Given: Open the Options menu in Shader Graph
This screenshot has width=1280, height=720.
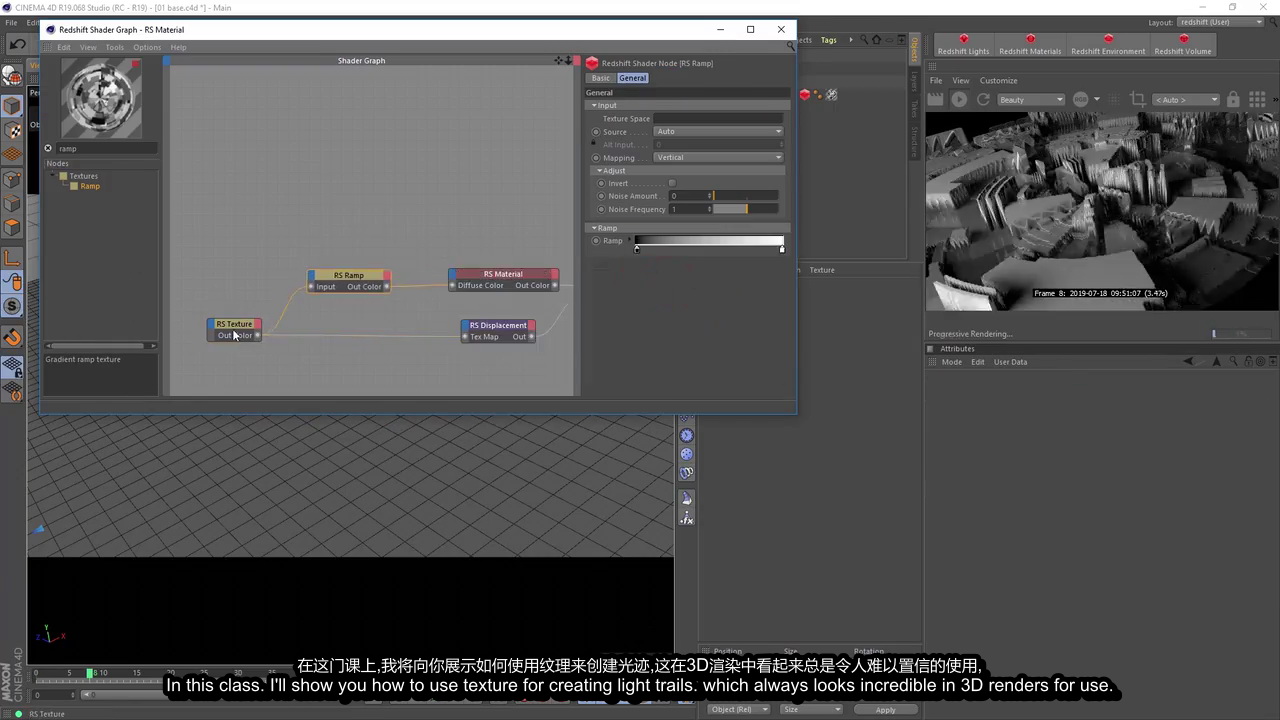Looking at the screenshot, I should [x=147, y=47].
